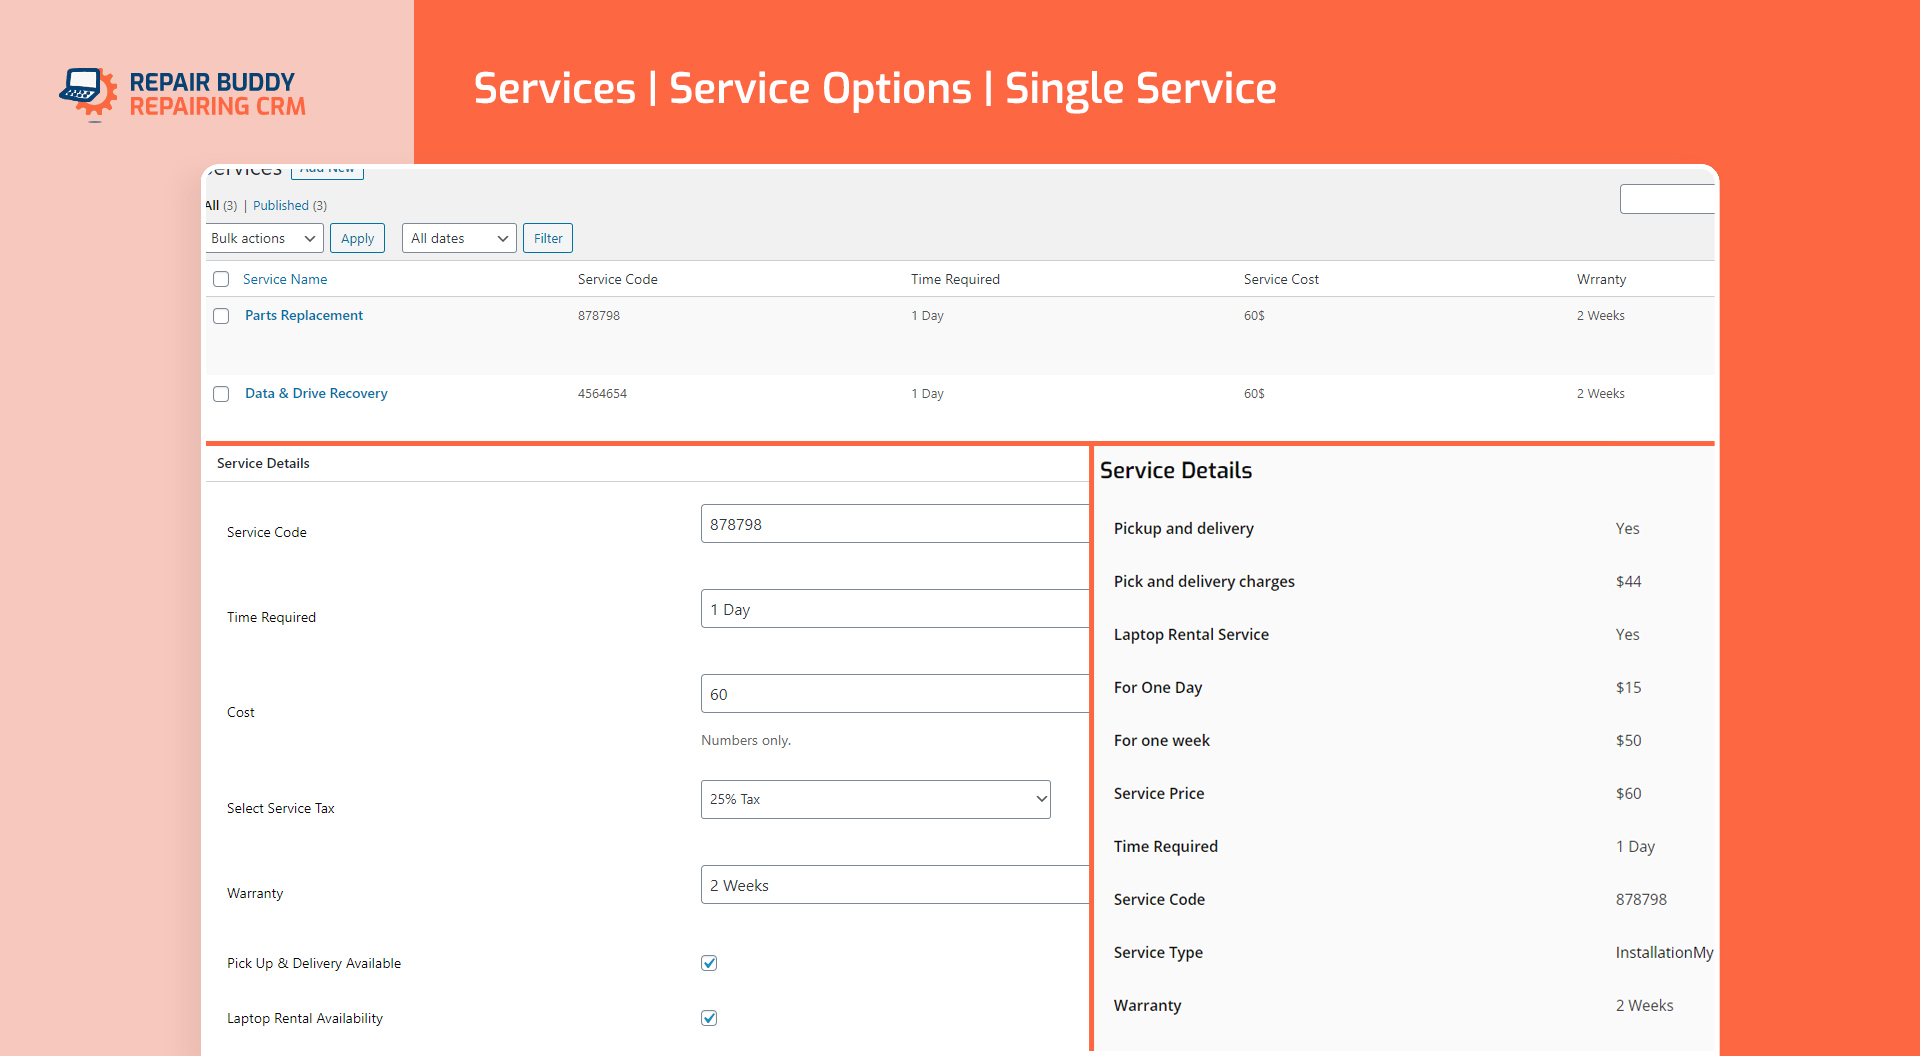Click the Service Code input field
The height and width of the screenshot is (1056, 1920).
tap(895, 524)
